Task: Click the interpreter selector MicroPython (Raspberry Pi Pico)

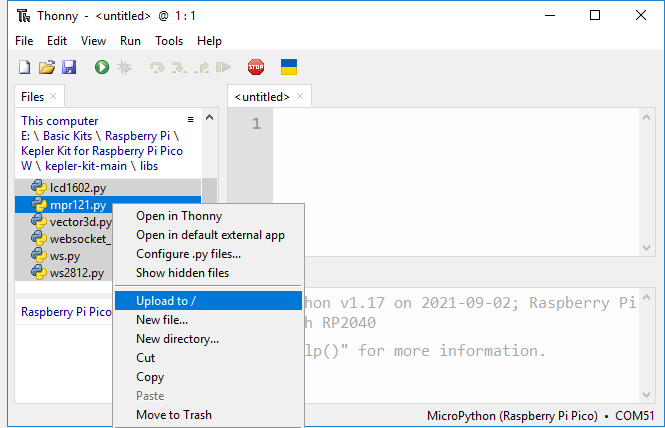Action: 512,416
